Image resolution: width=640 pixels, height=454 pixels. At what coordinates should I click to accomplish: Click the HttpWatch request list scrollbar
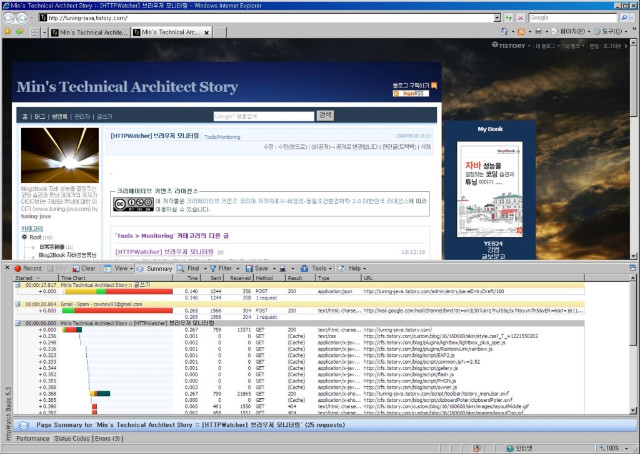(633, 345)
